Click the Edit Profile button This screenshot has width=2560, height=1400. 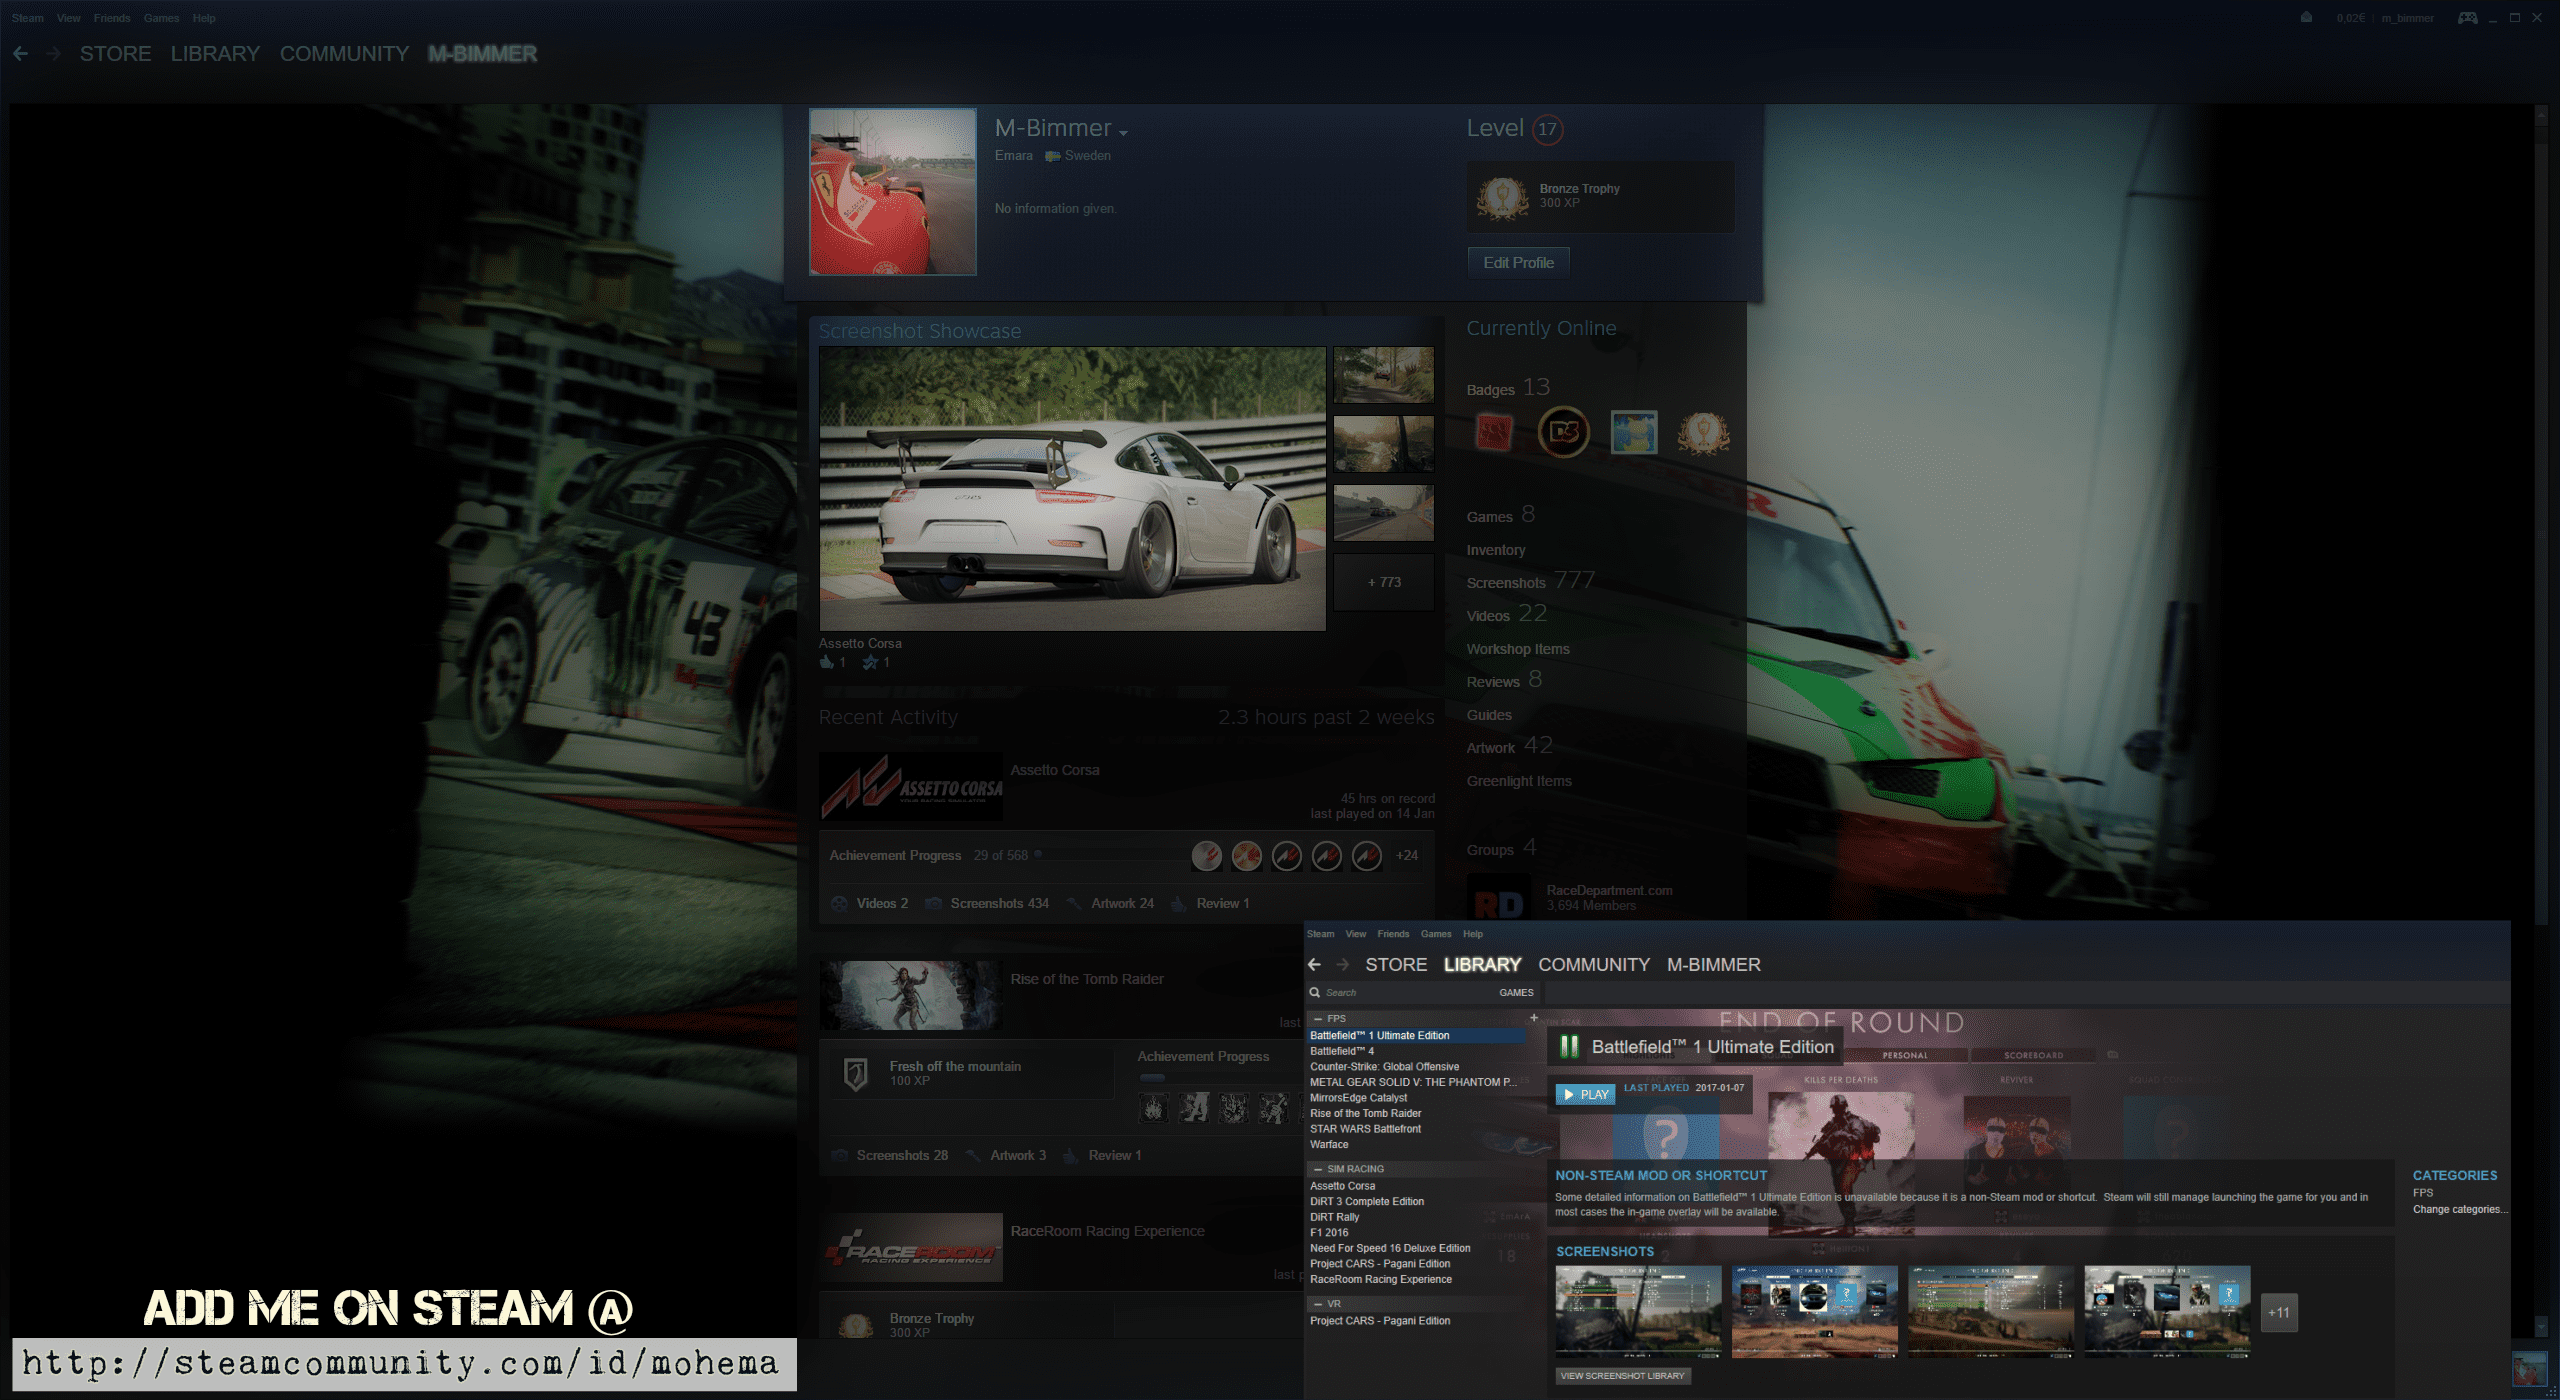1518,263
